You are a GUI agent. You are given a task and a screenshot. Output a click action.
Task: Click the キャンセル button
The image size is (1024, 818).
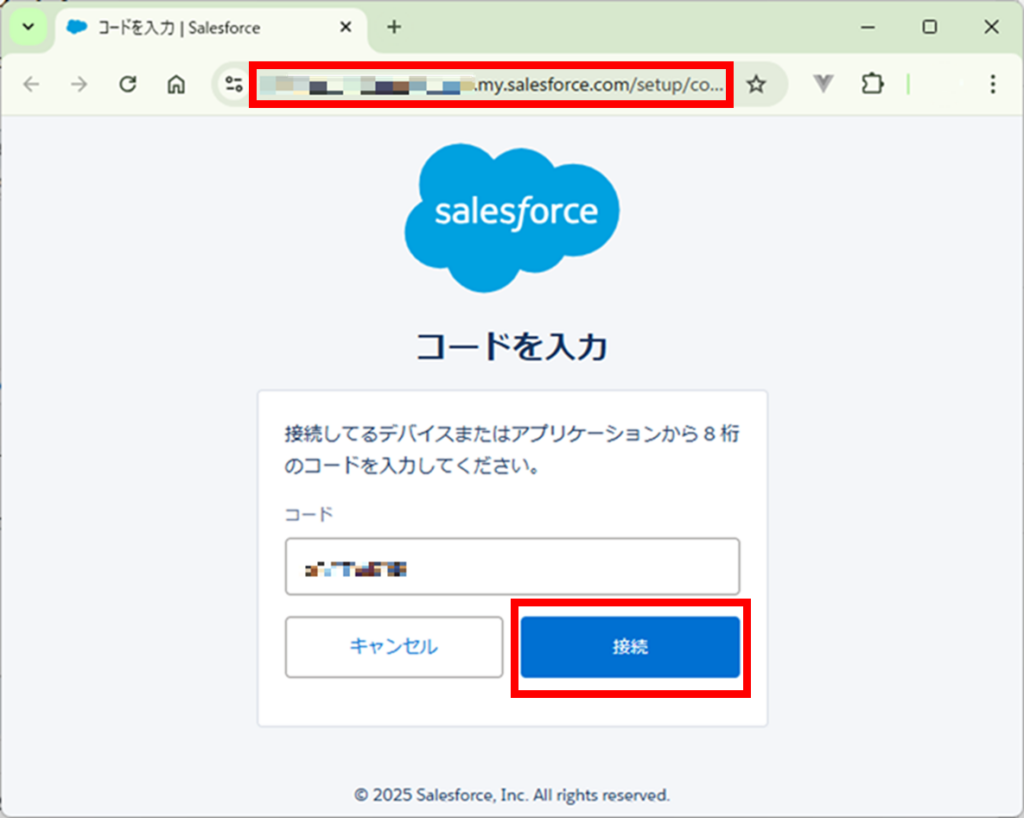pos(393,647)
